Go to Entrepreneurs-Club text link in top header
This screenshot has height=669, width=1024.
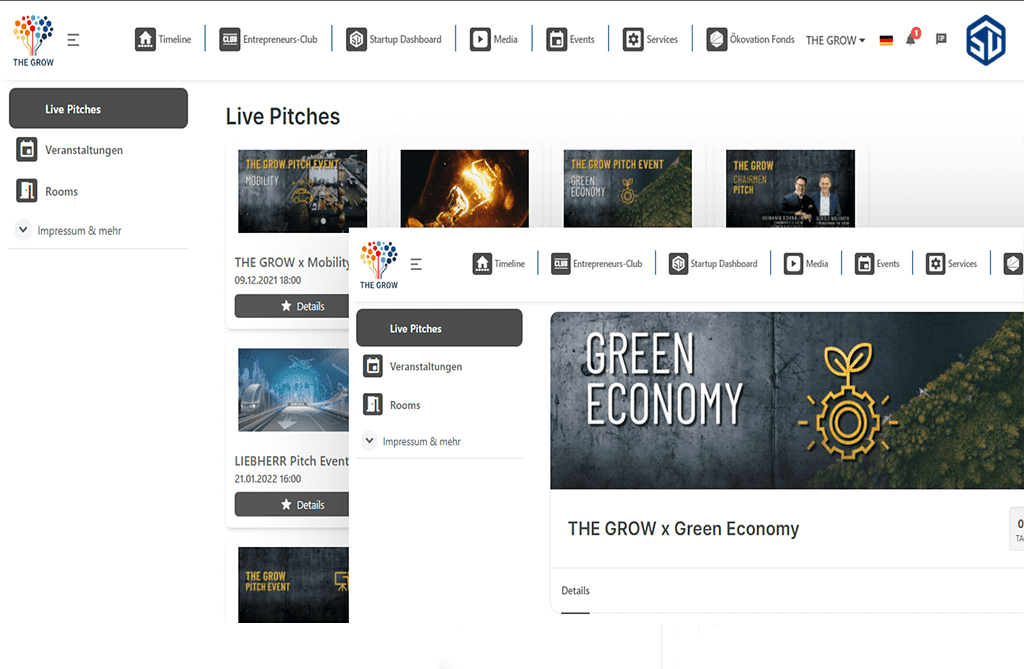point(280,39)
